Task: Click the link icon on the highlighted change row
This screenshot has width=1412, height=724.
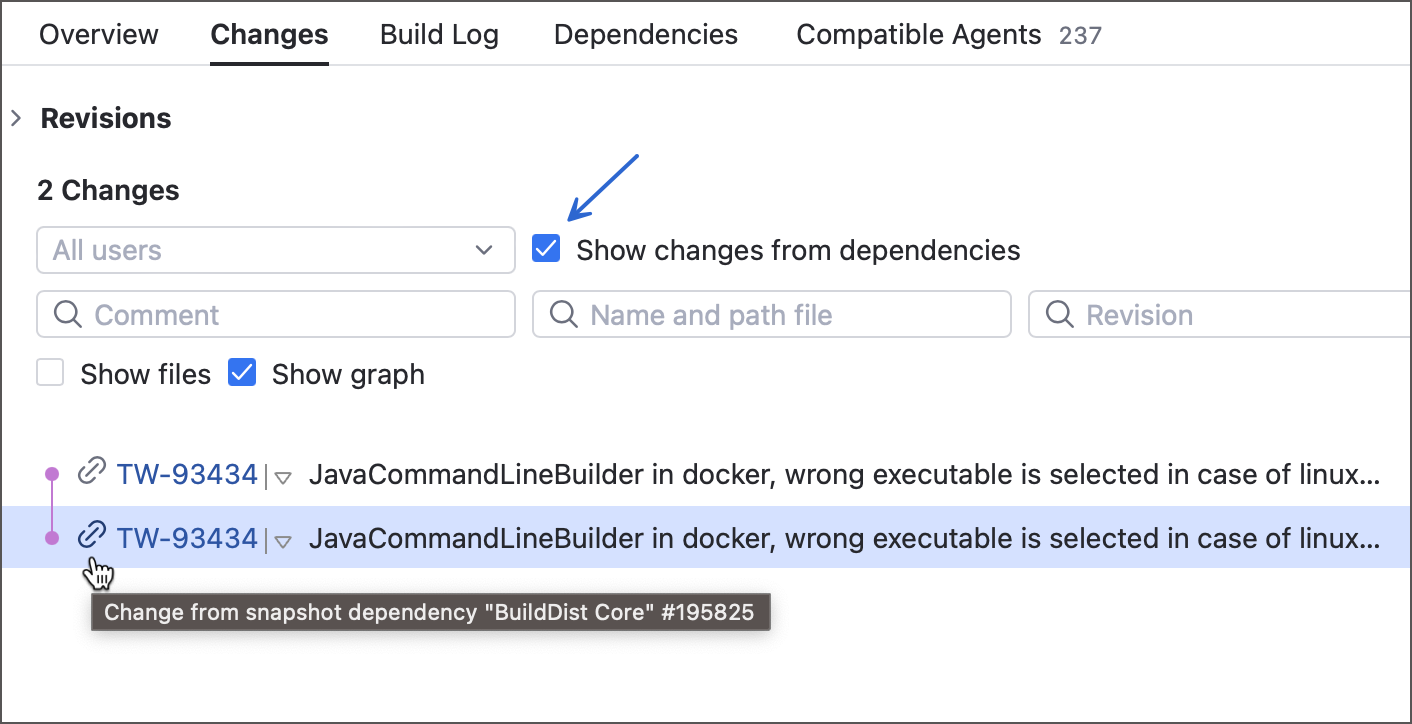Action: [x=91, y=537]
